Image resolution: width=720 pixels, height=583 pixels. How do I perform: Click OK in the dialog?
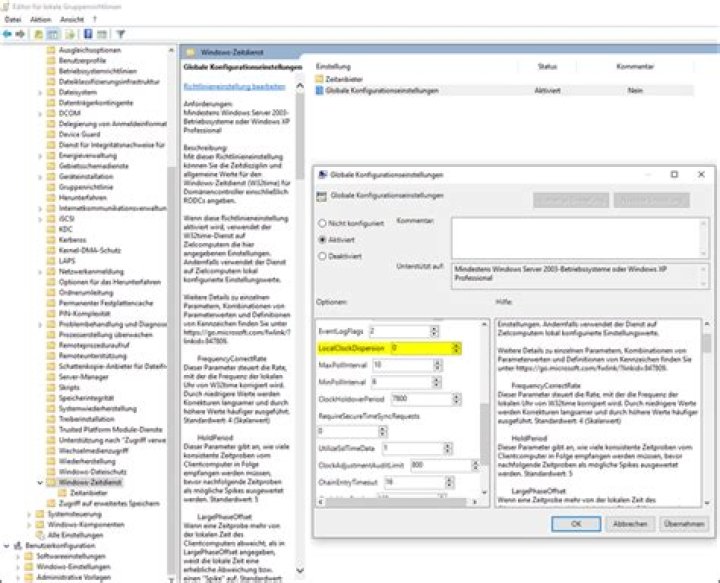point(576,524)
